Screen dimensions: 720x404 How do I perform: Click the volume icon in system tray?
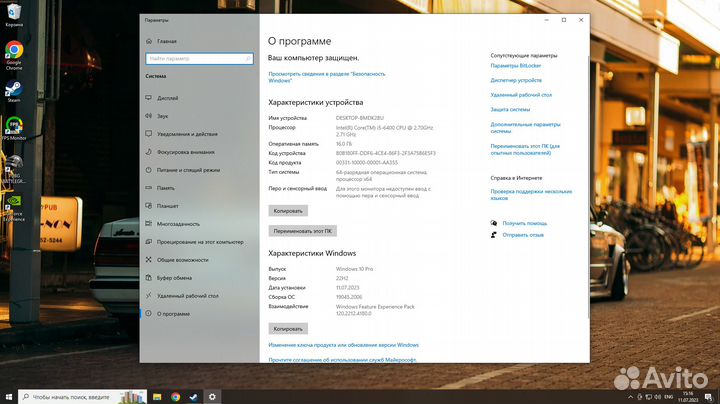[x=658, y=397]
